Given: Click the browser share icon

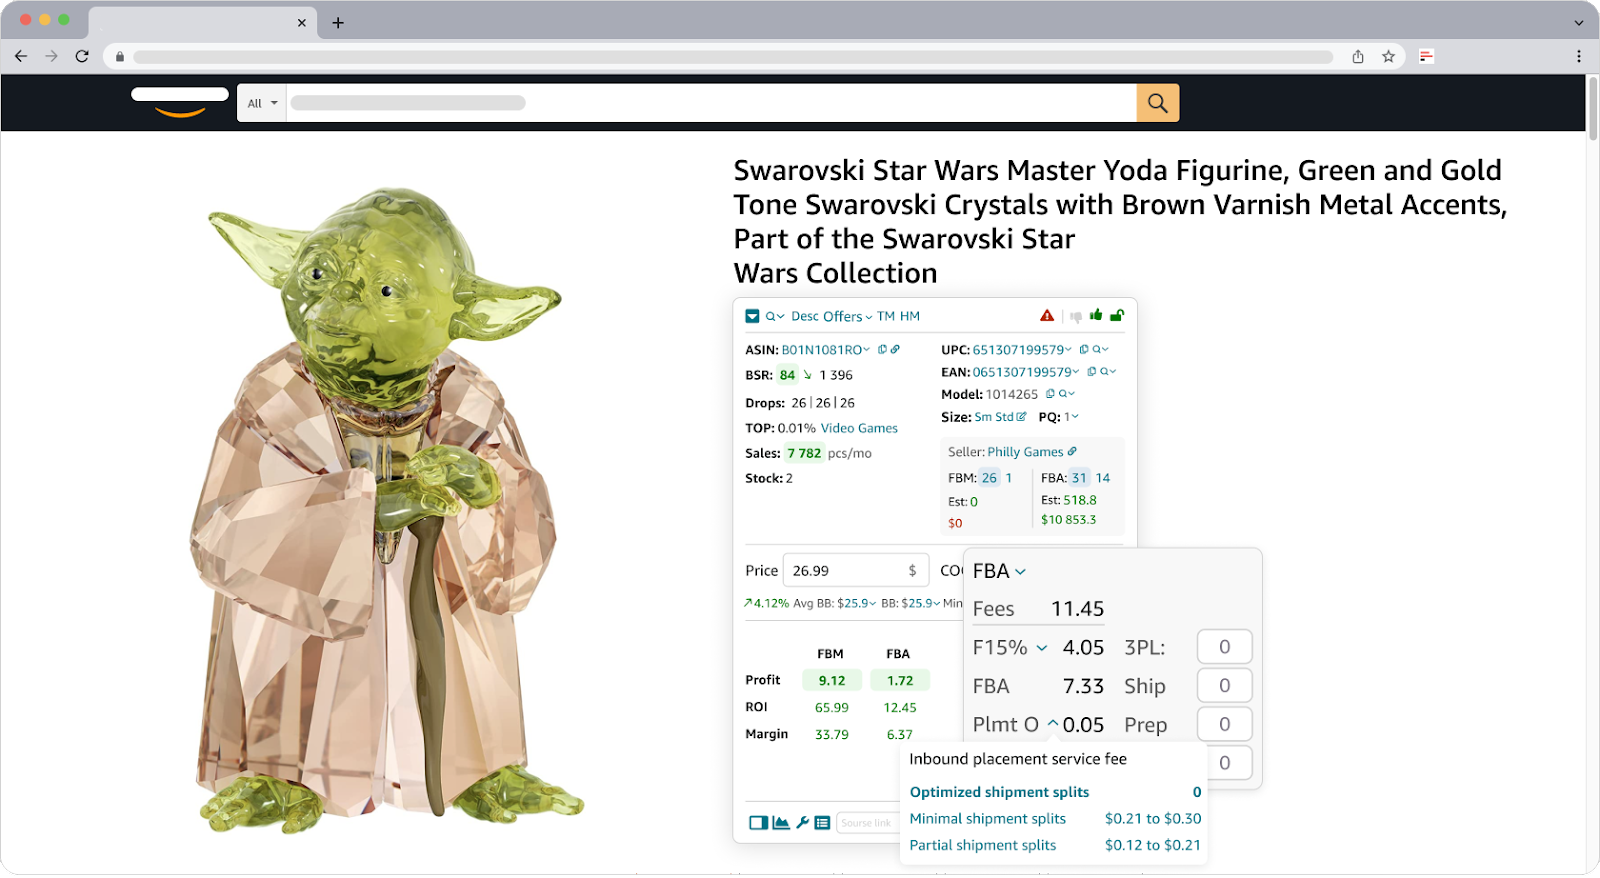Looking at the screenshot, I should [1358, 57].
